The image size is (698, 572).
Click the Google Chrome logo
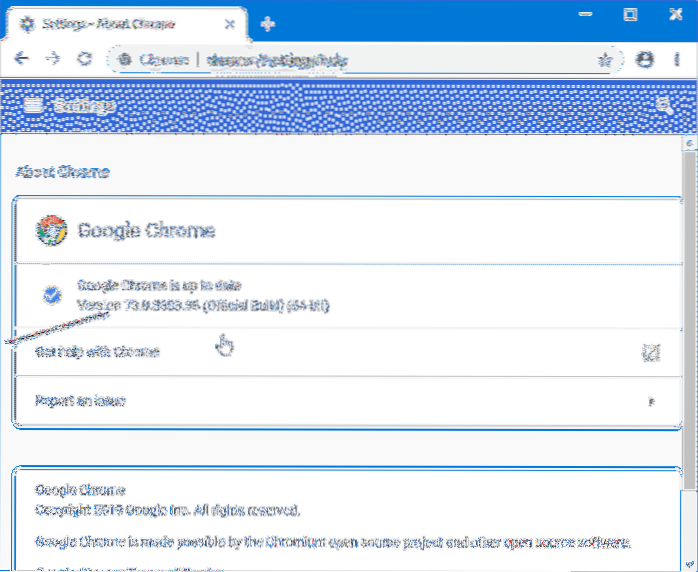[x=51, y=231]
